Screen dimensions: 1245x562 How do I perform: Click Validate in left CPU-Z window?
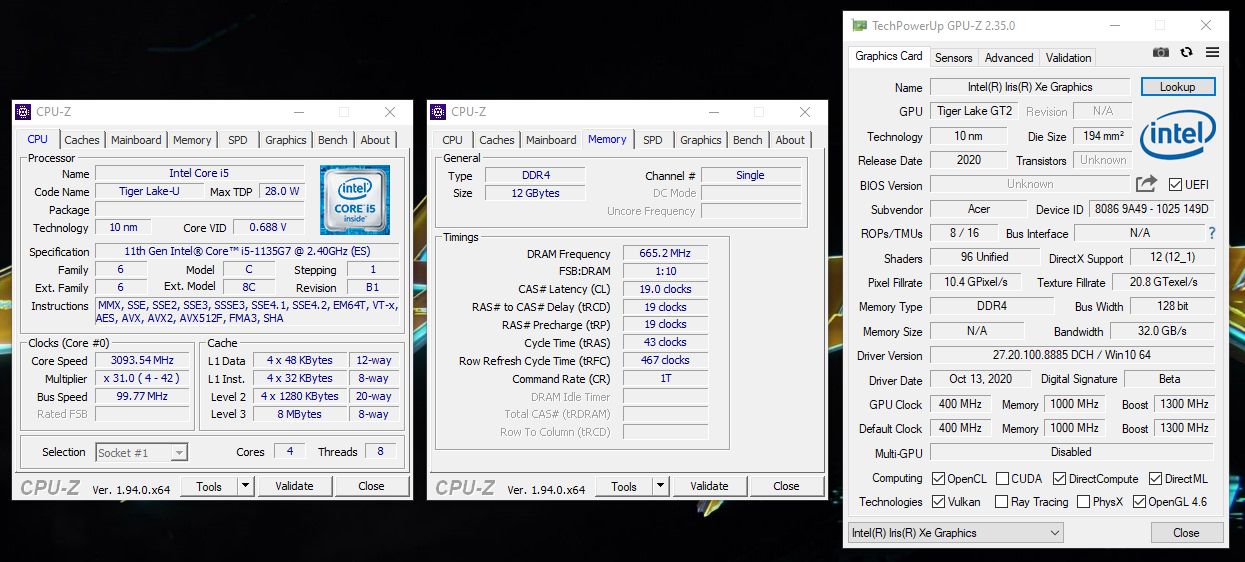click(294, 486)
